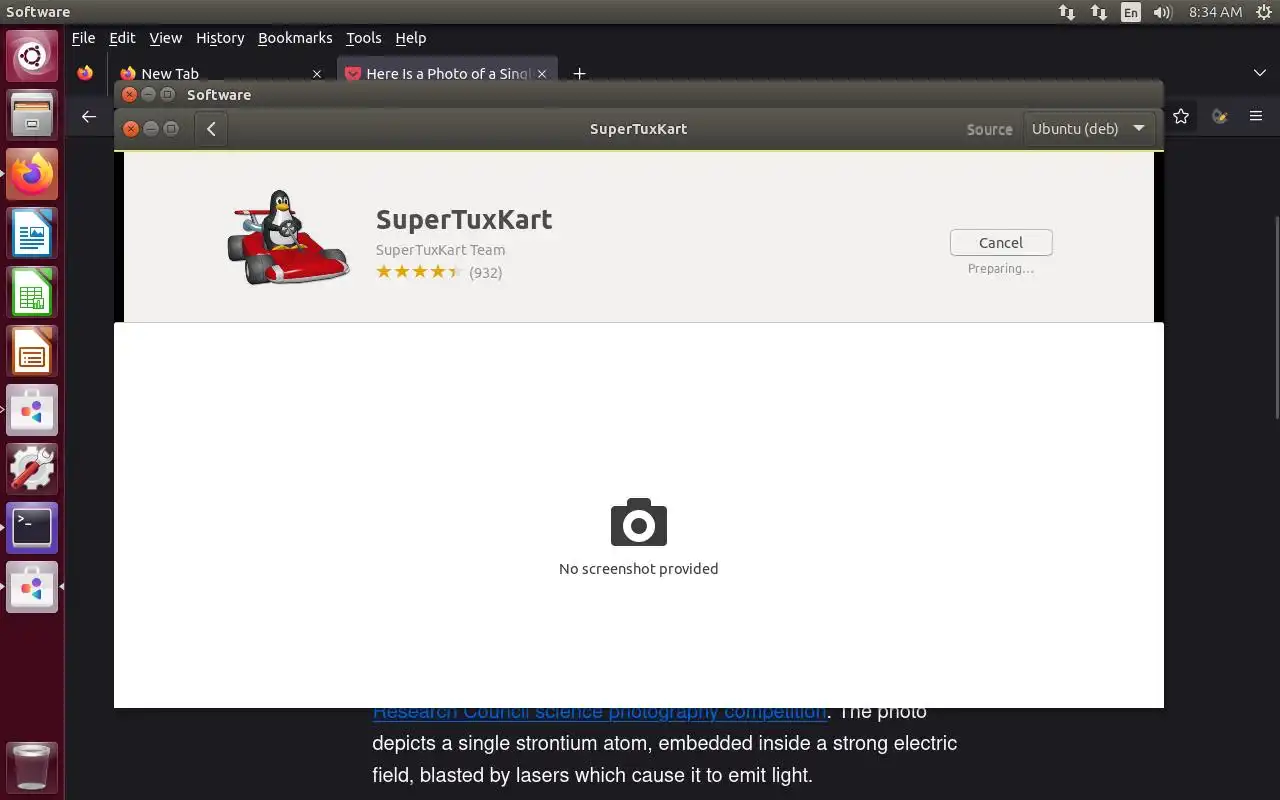Open the History menu in Firefox

click(x=220, y=38)
